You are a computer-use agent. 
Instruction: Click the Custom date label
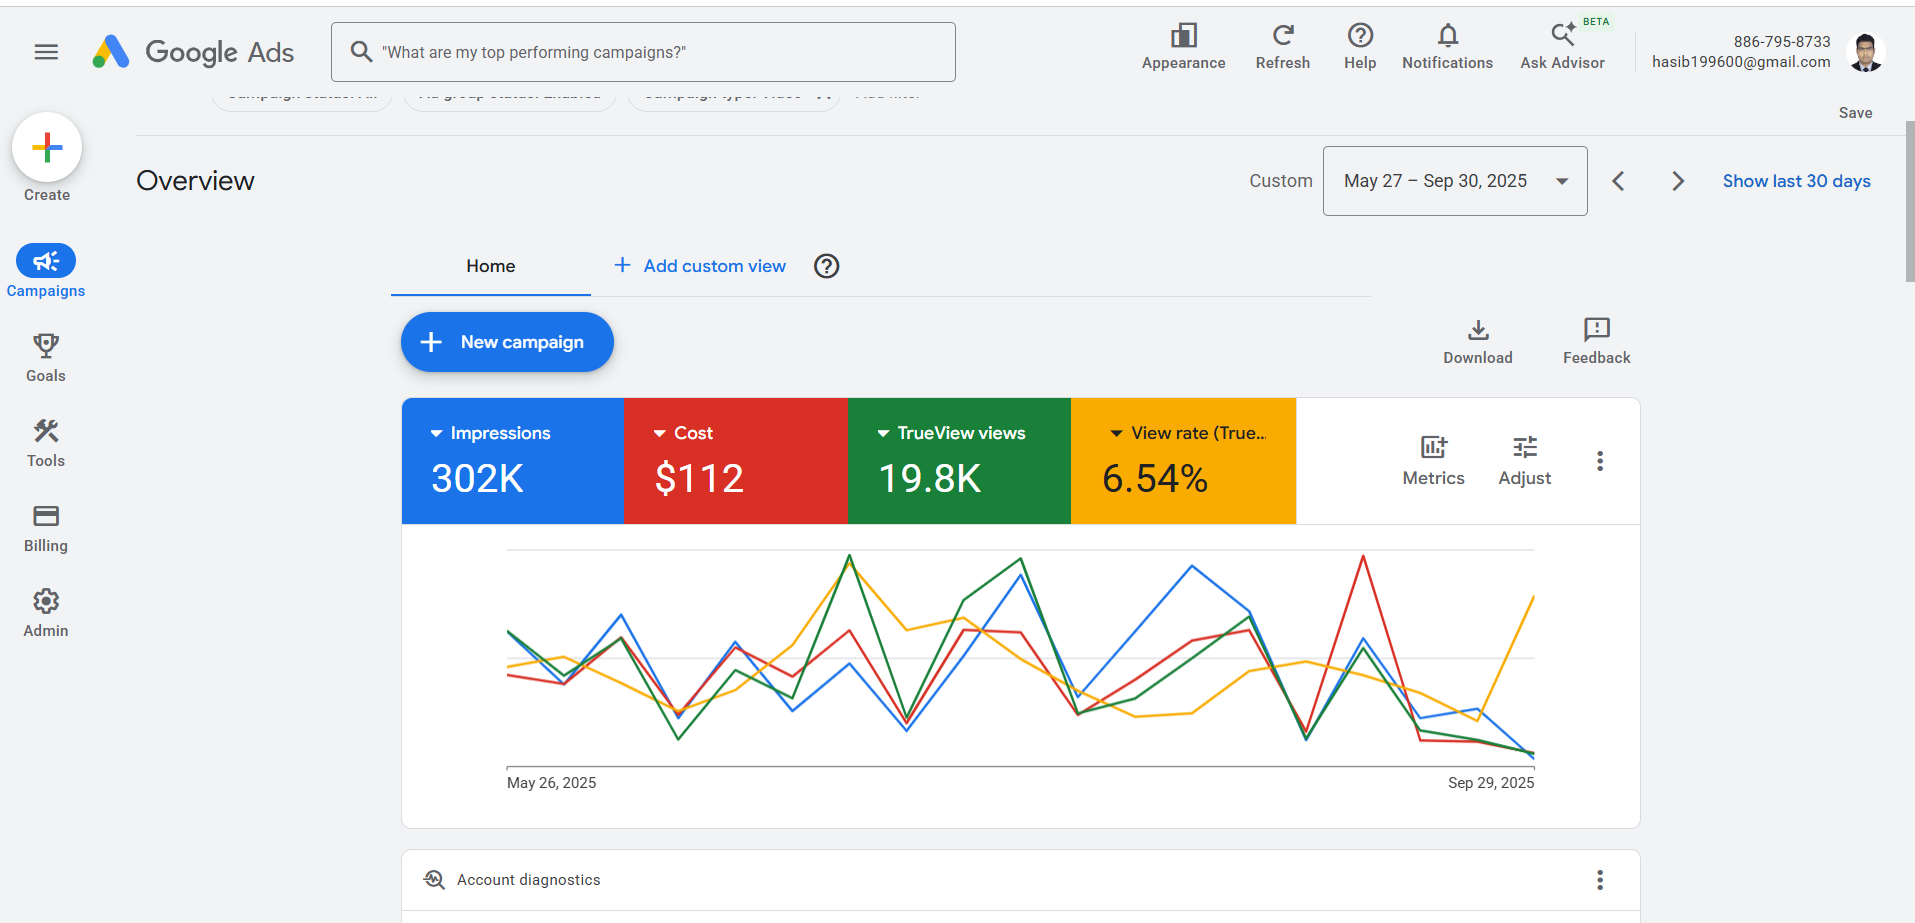(1280, 181)
